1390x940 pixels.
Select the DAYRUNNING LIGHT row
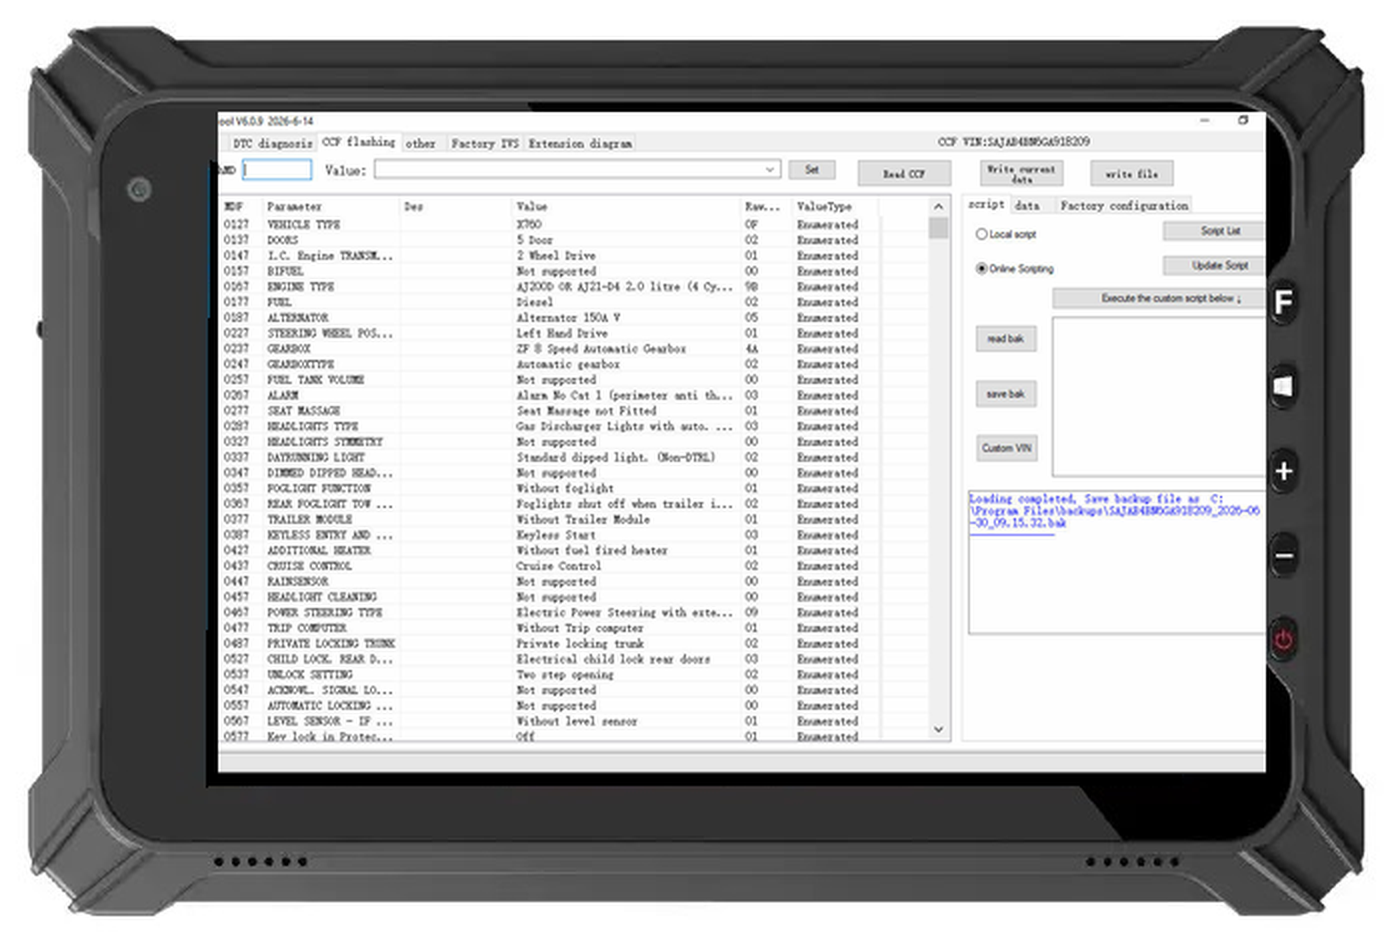[x=574, y=457]
